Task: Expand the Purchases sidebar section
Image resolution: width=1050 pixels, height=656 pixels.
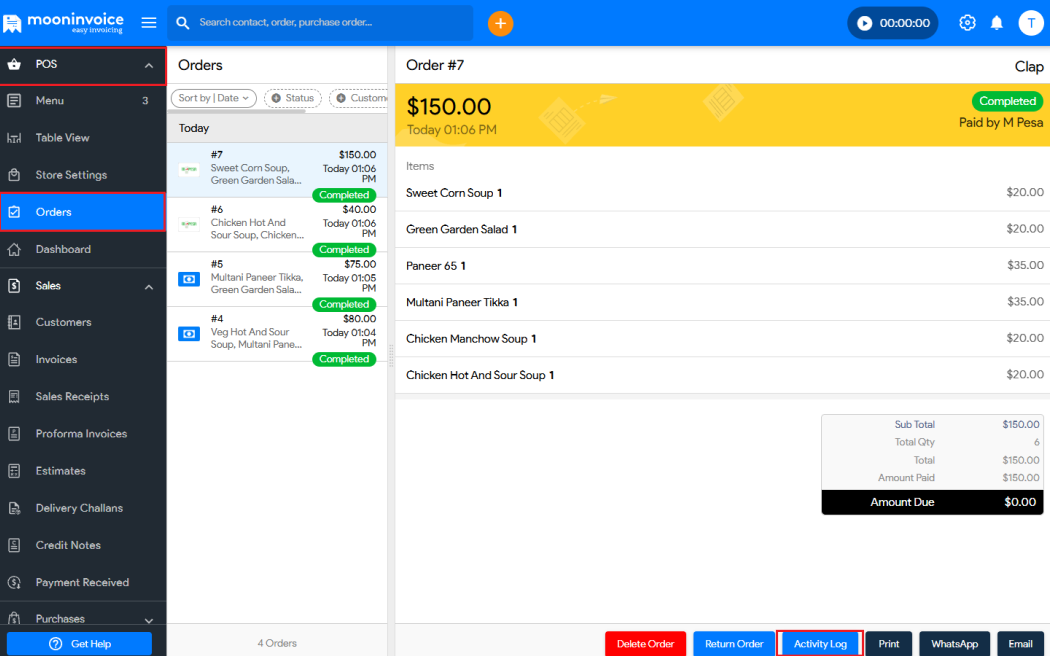Action: [x=149, y=620]
